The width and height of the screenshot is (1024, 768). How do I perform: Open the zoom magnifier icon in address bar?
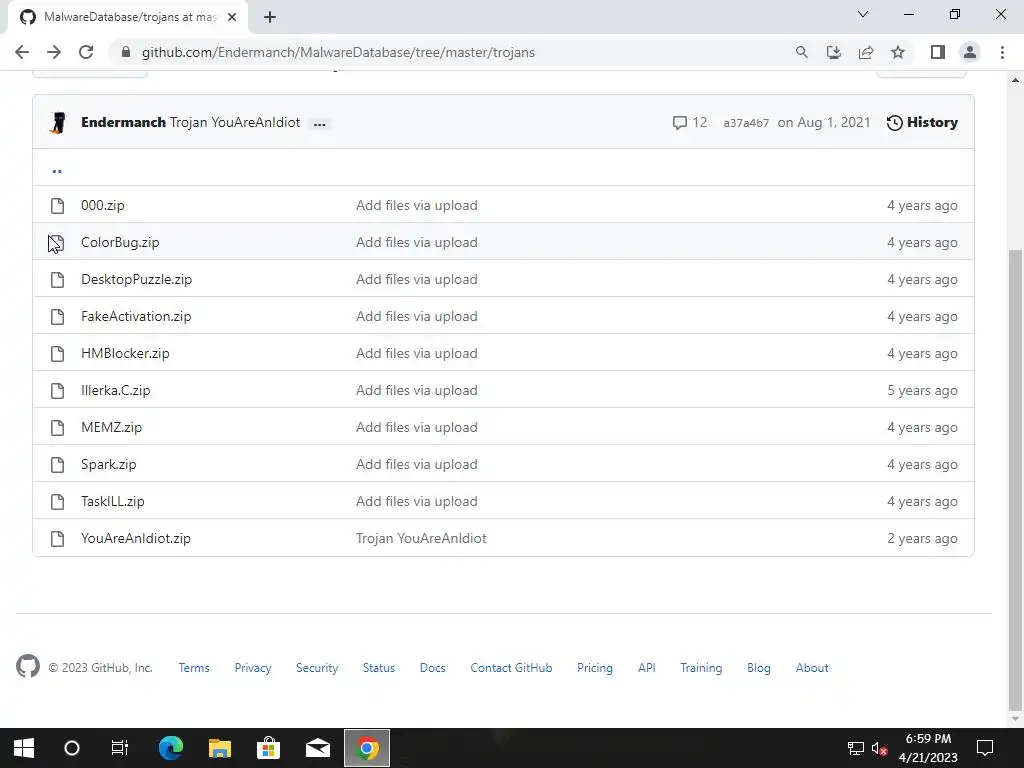pos(801,52)
